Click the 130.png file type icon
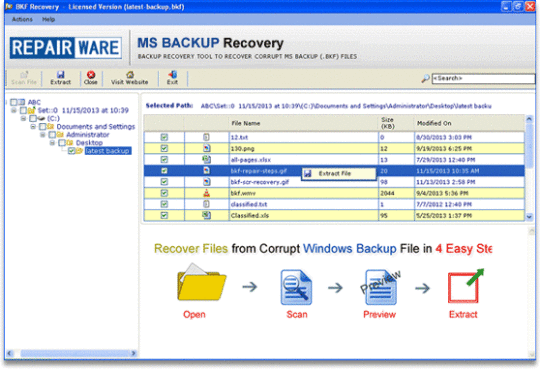540x369 pixels. pos(206,148)
